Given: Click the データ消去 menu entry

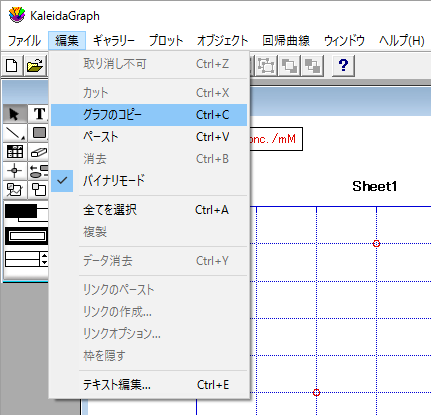Looking at the screenshot, I should tap(149, 261).
